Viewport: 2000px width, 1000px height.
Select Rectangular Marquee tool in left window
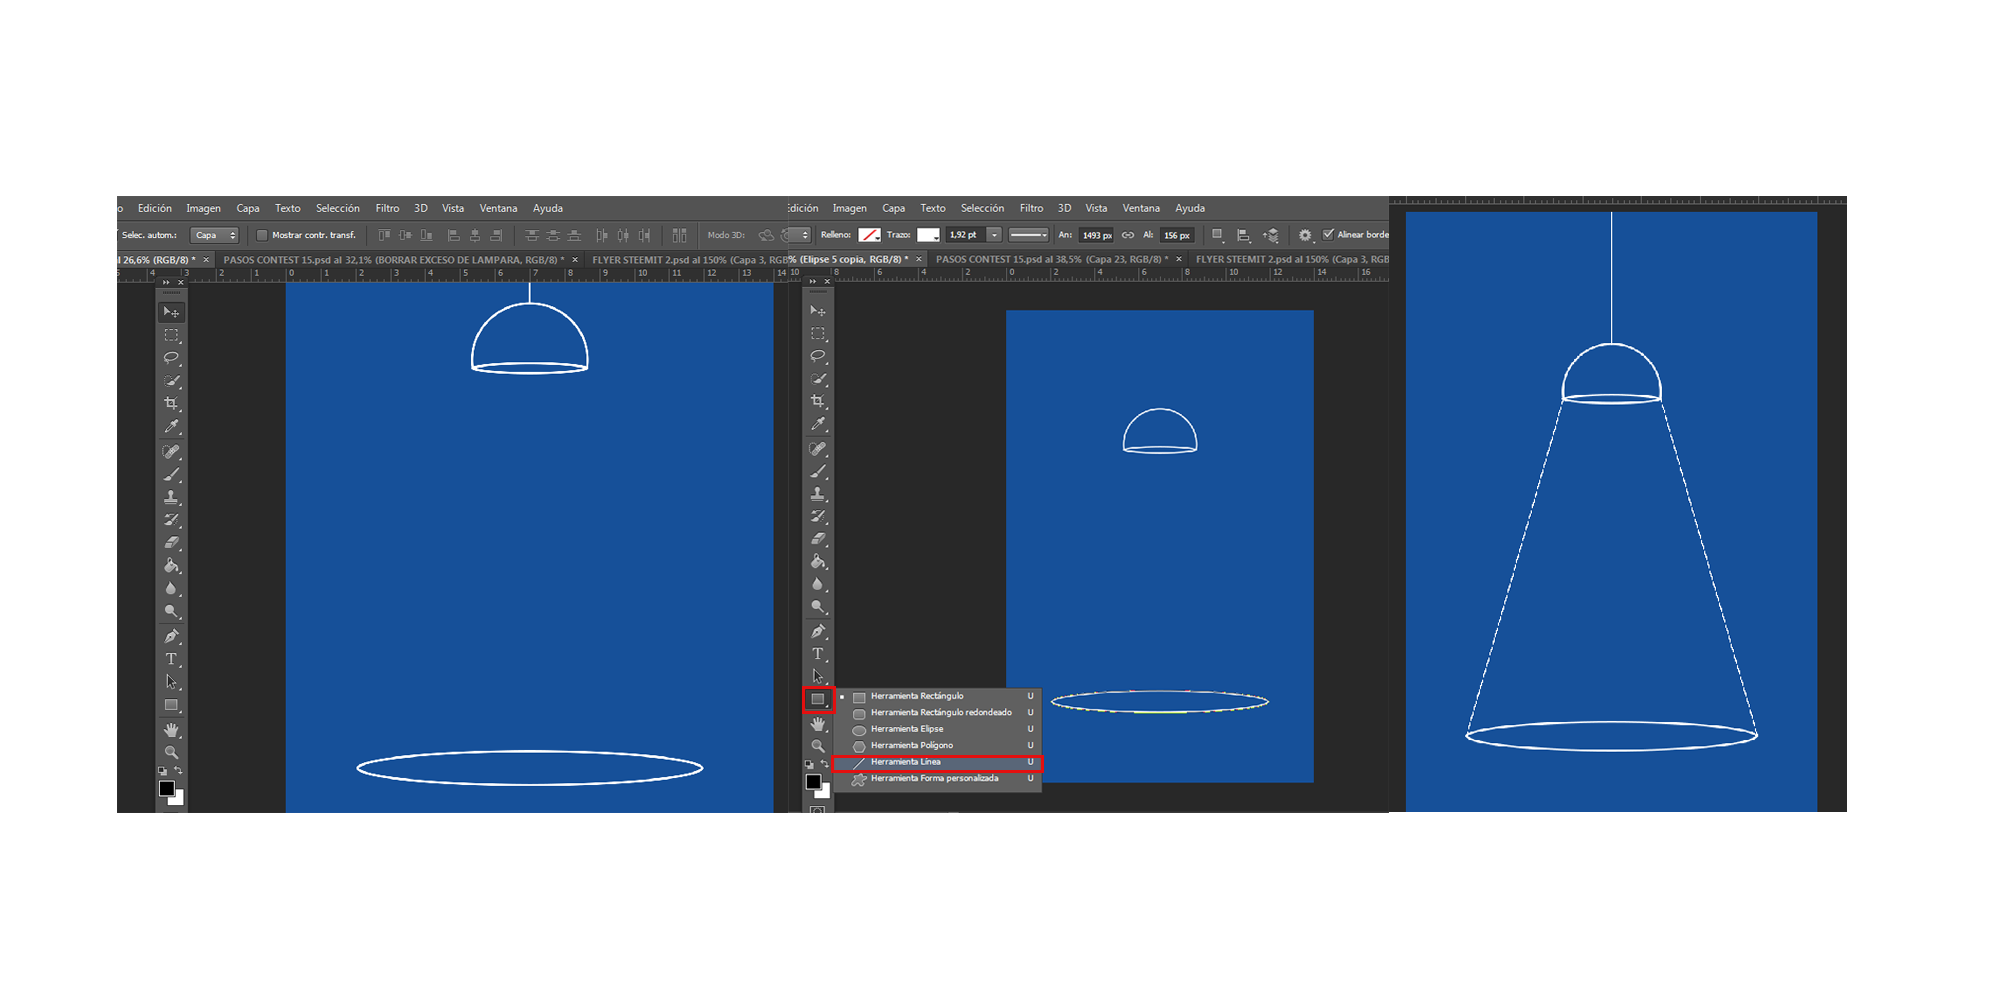coord(171,335)
